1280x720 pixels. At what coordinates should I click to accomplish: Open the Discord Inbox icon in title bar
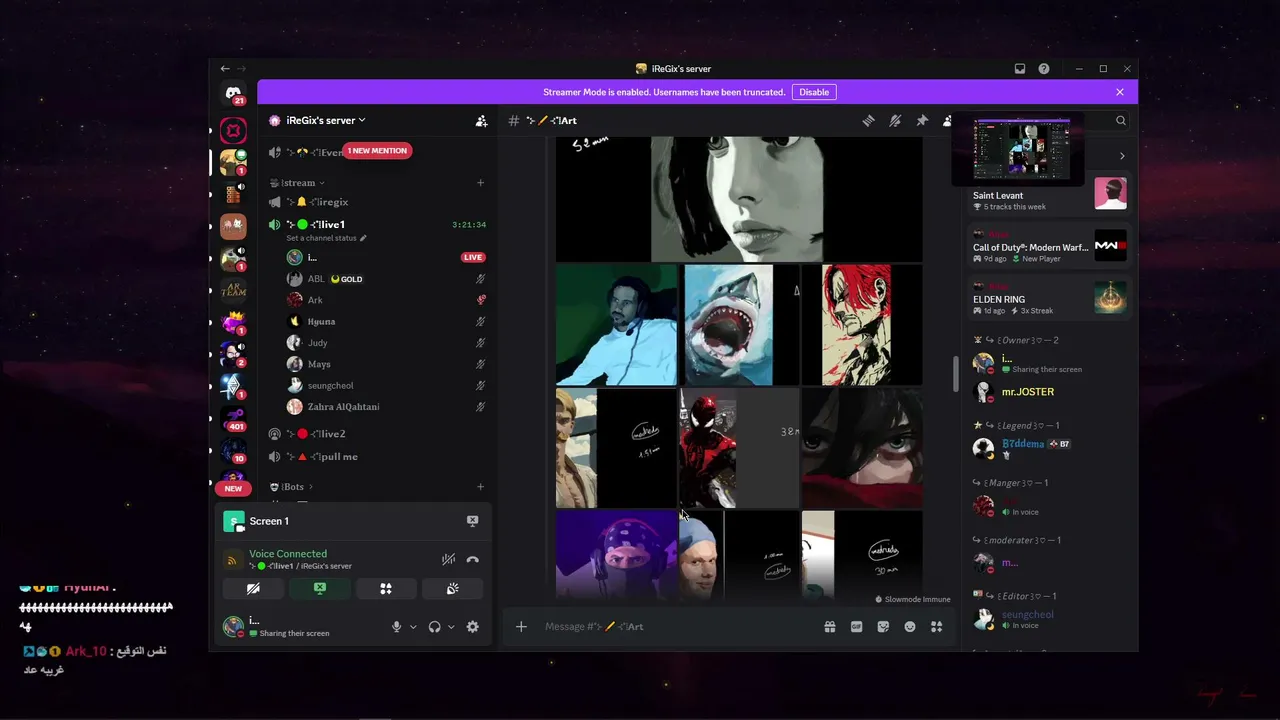pos(1020,69)
